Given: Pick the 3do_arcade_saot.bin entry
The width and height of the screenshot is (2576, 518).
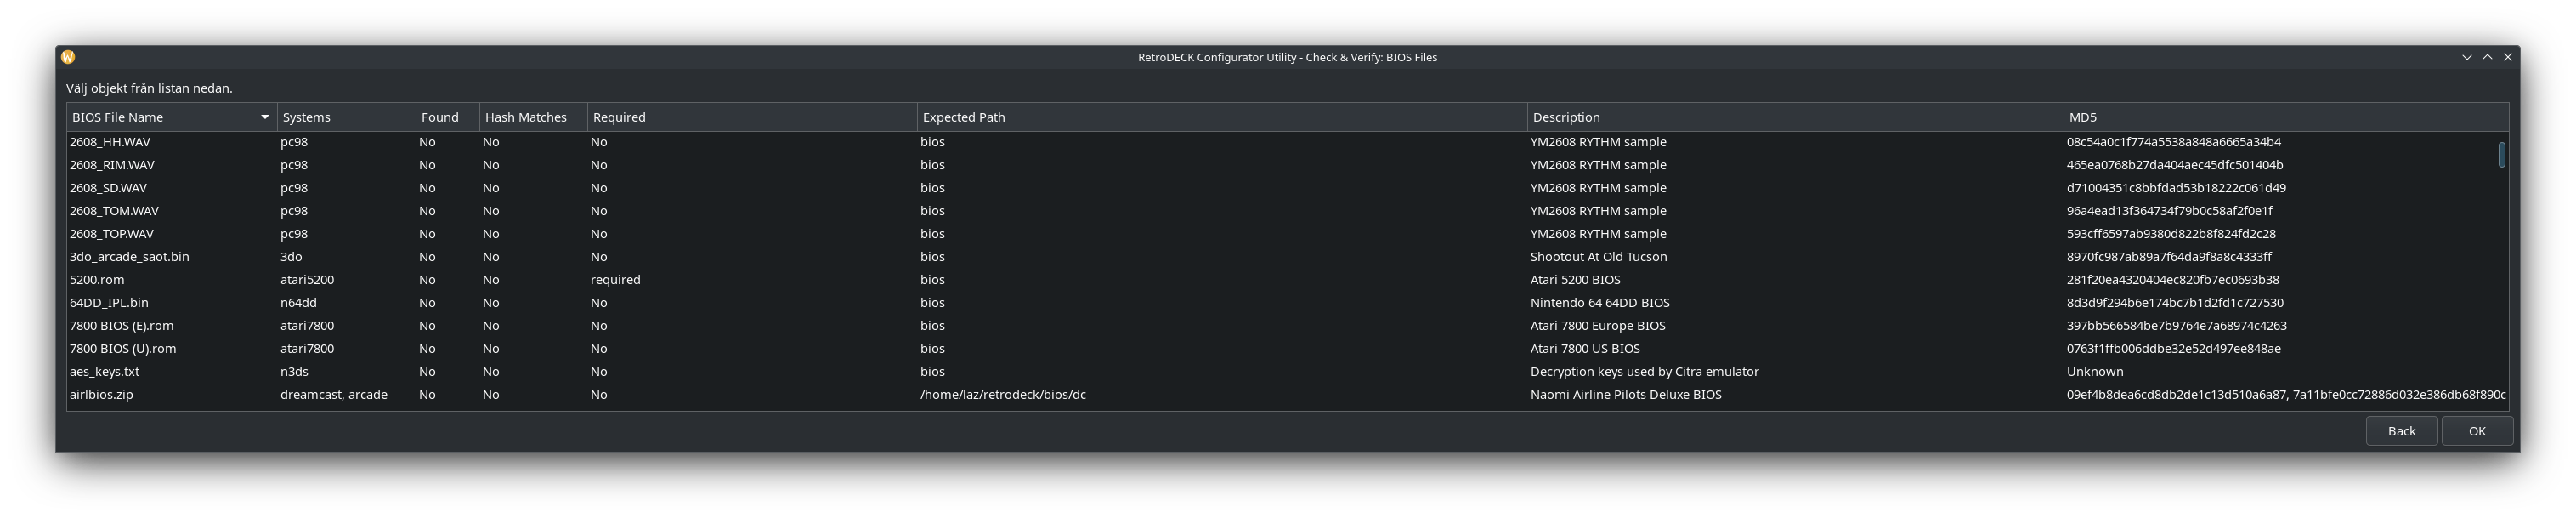Looking at the screenshot, I should point(129,257).
